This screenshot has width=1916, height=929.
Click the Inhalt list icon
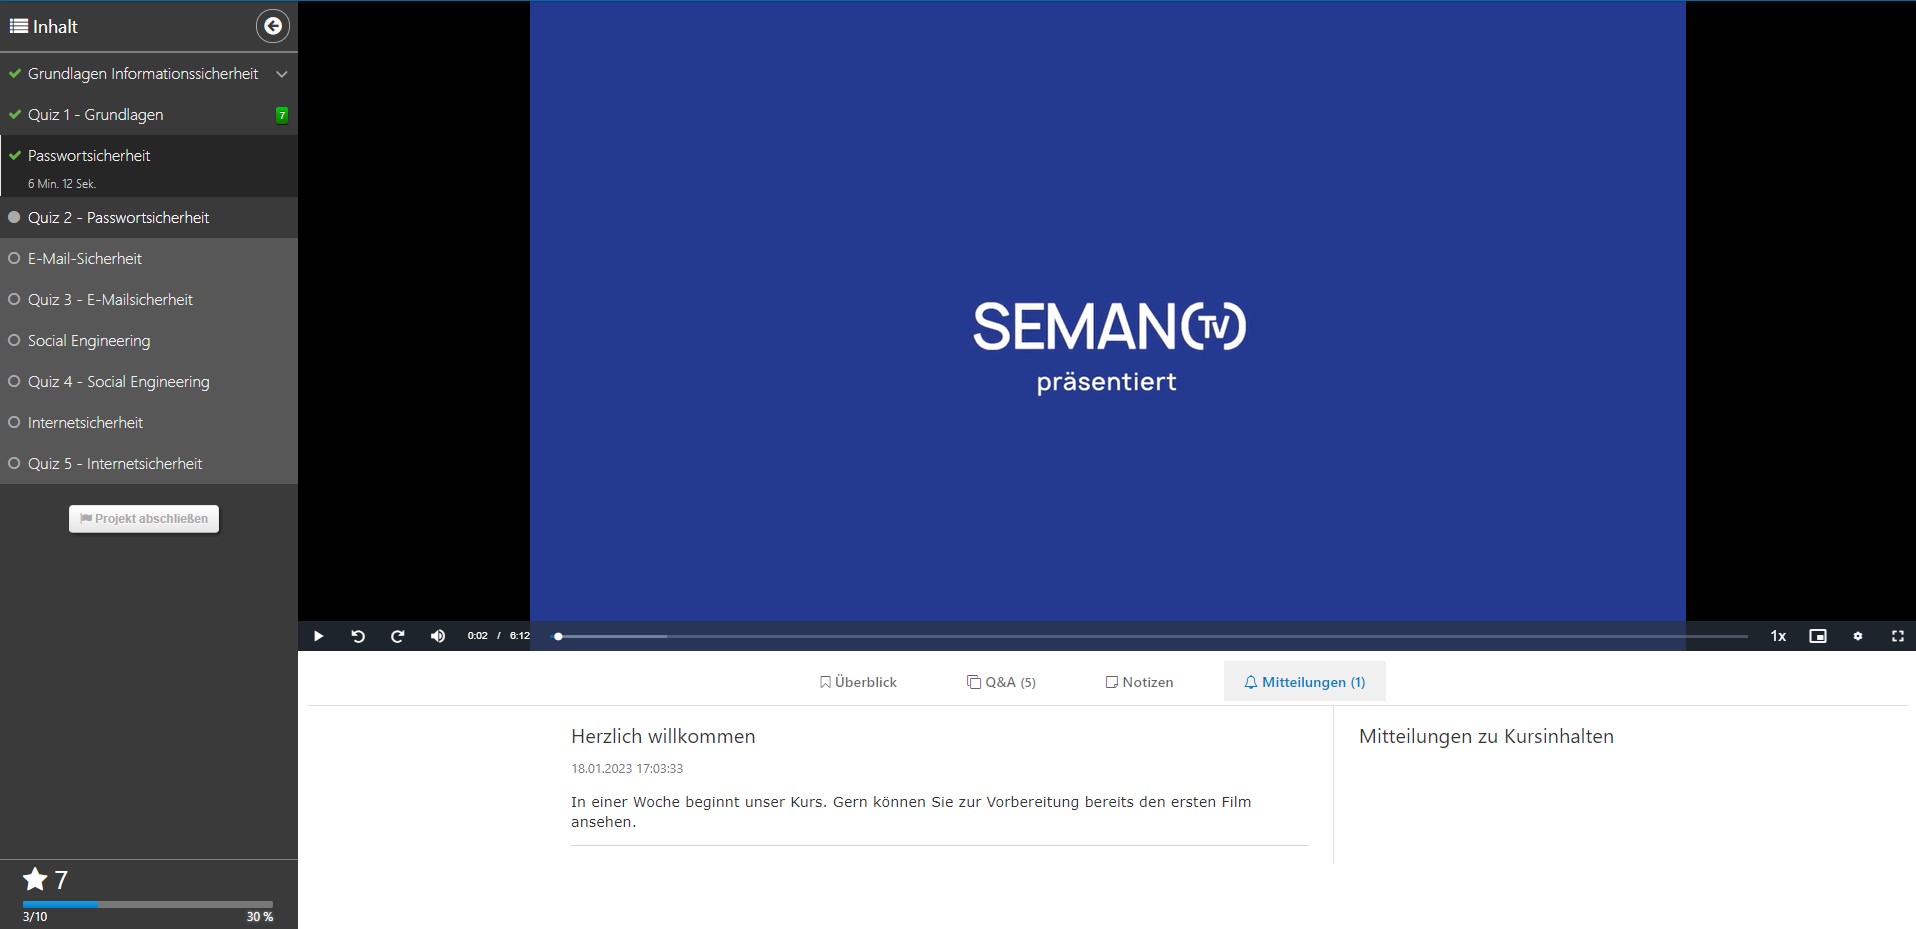tap(18, 26)
